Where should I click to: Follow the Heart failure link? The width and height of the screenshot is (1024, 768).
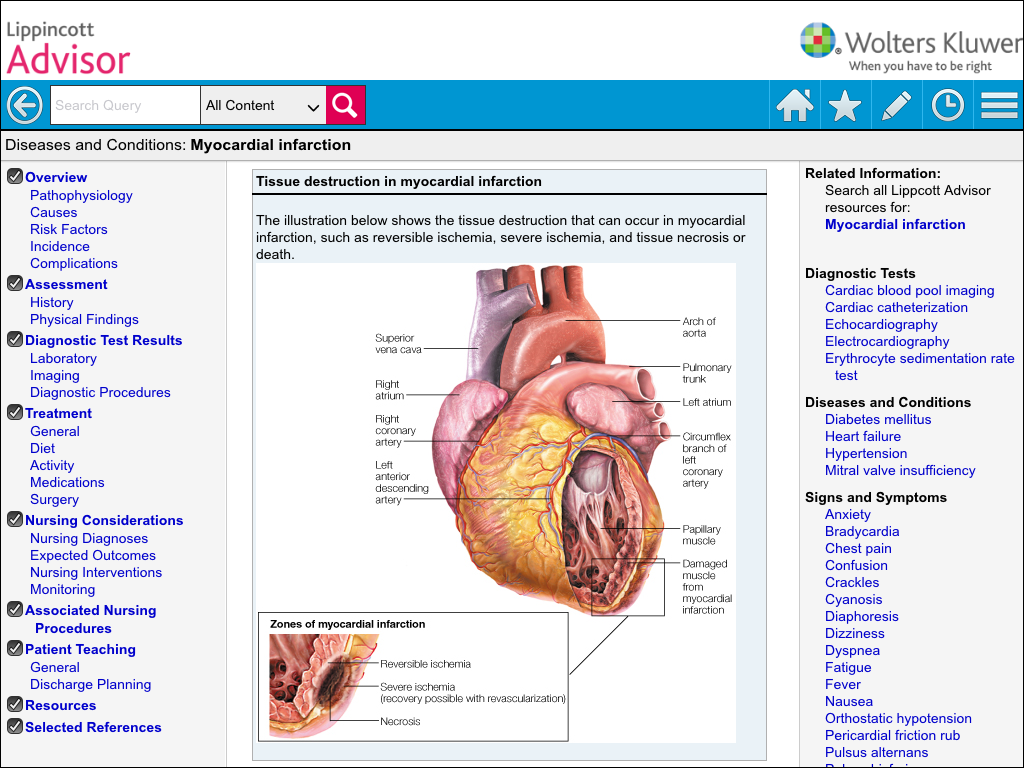tap(863, 436)
